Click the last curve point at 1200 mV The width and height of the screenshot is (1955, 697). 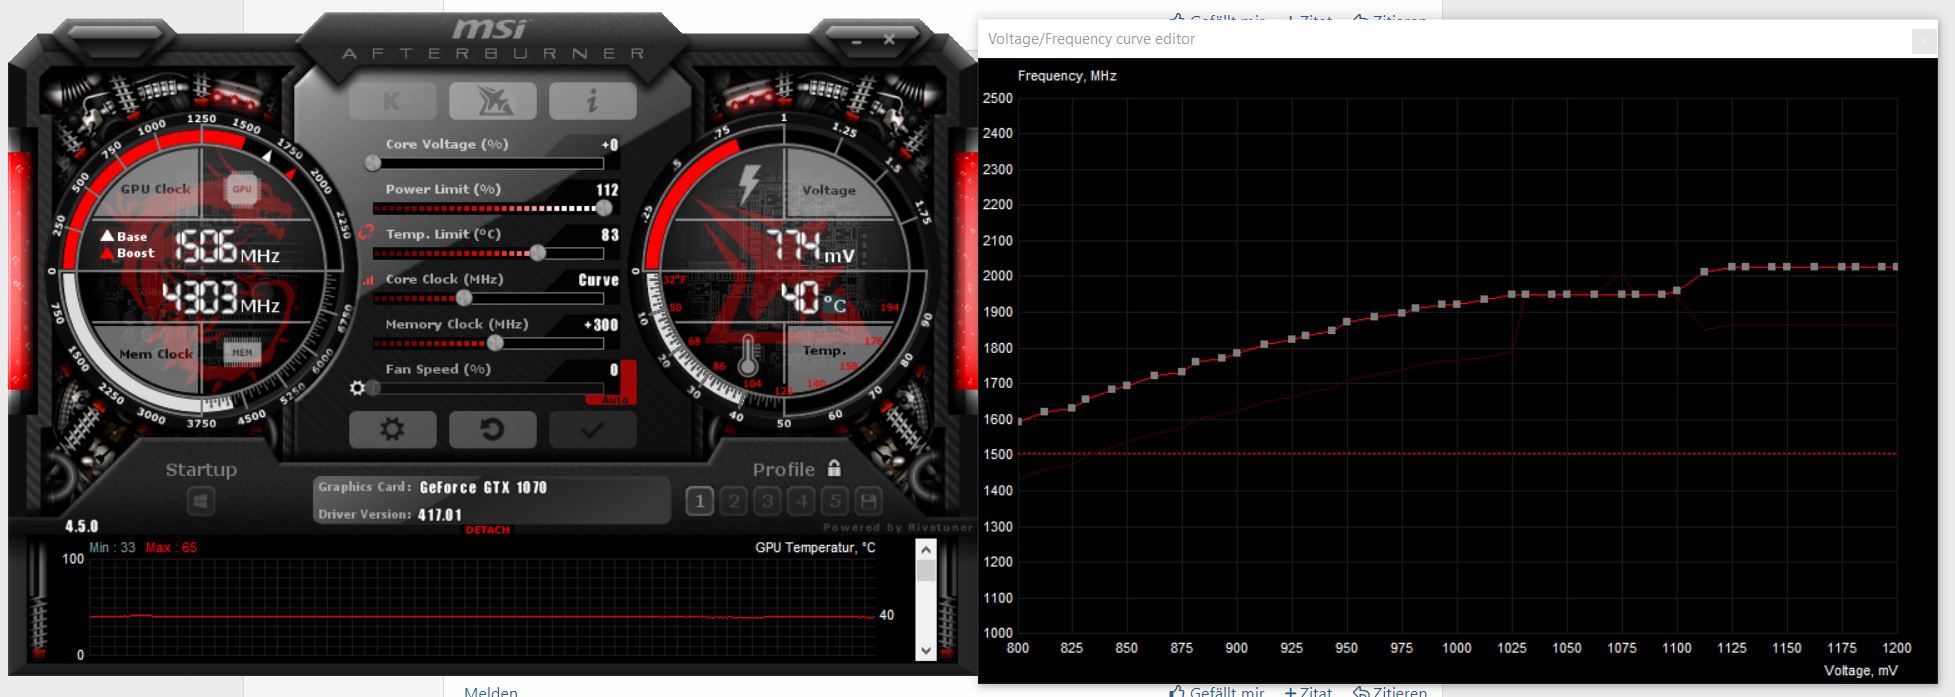click(x=1894, y=267)
